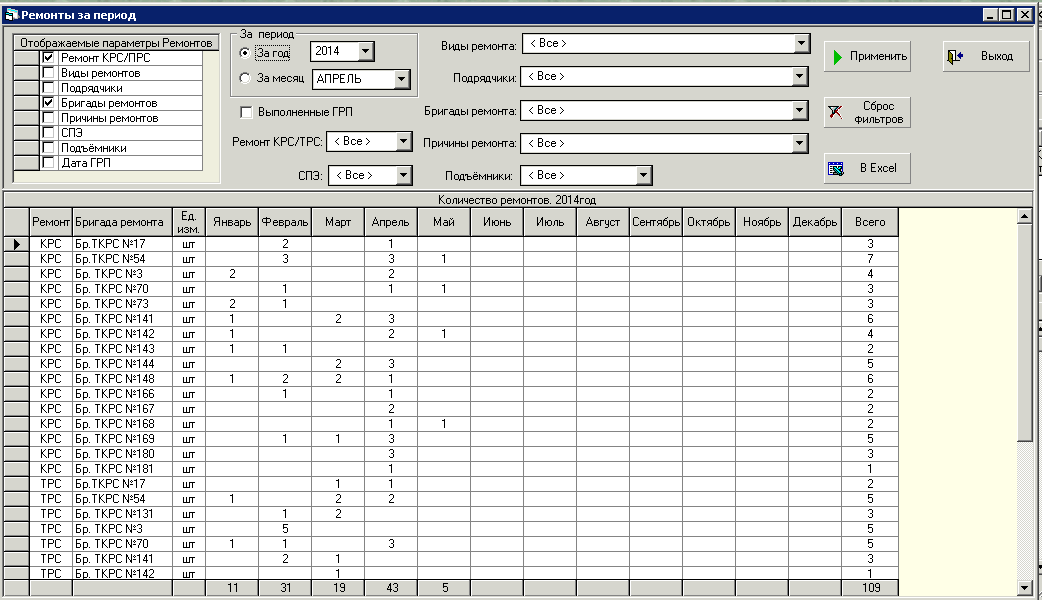Screen dimensions: 1042x601
Task: Click the Excel export icon
Action: (x=836, y=169)
